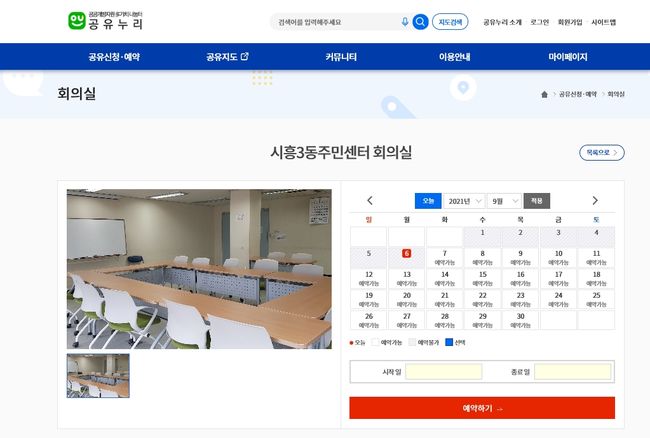Open the 마이페이지 menu

pos(568,57)
